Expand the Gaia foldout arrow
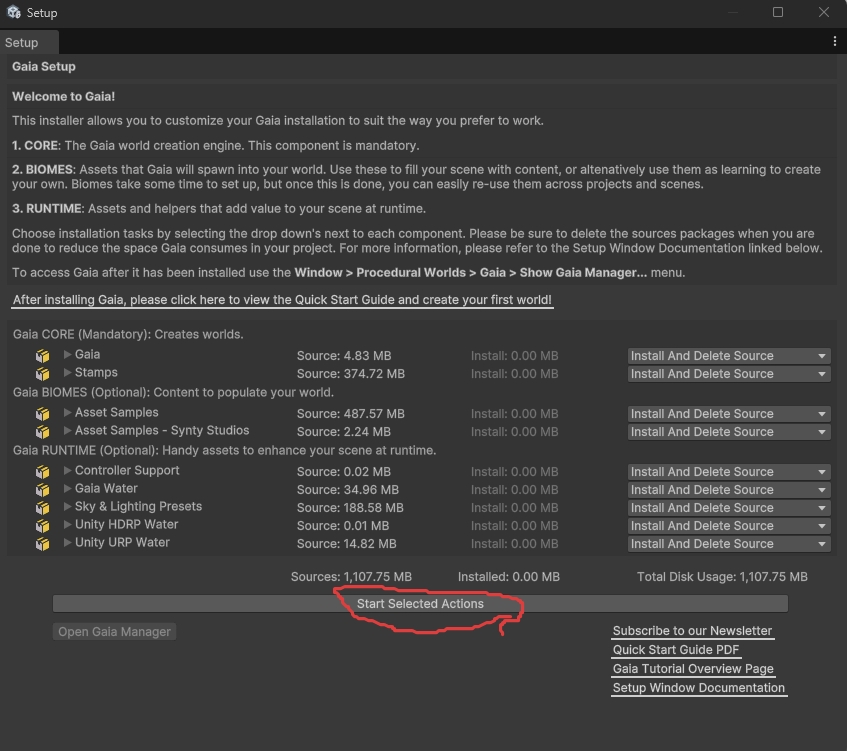Viewport: 847px width, 751px height. [68, 354]
